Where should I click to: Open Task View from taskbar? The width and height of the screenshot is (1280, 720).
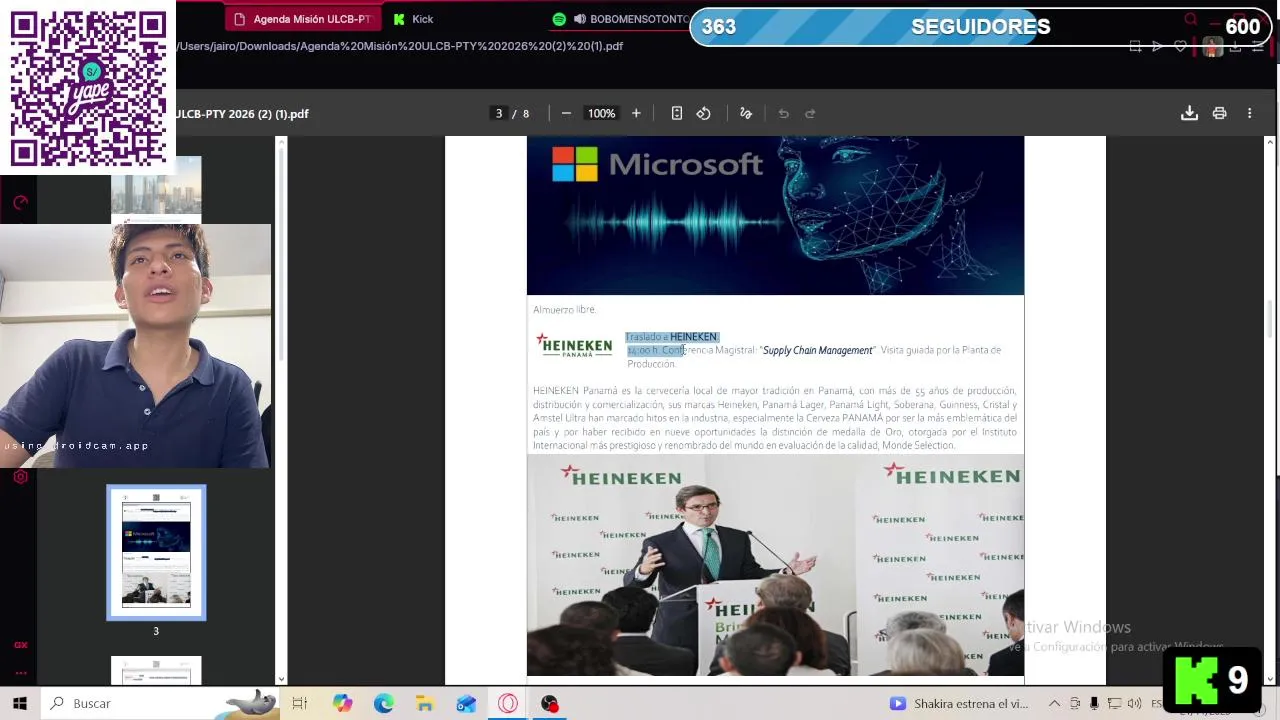299,703
